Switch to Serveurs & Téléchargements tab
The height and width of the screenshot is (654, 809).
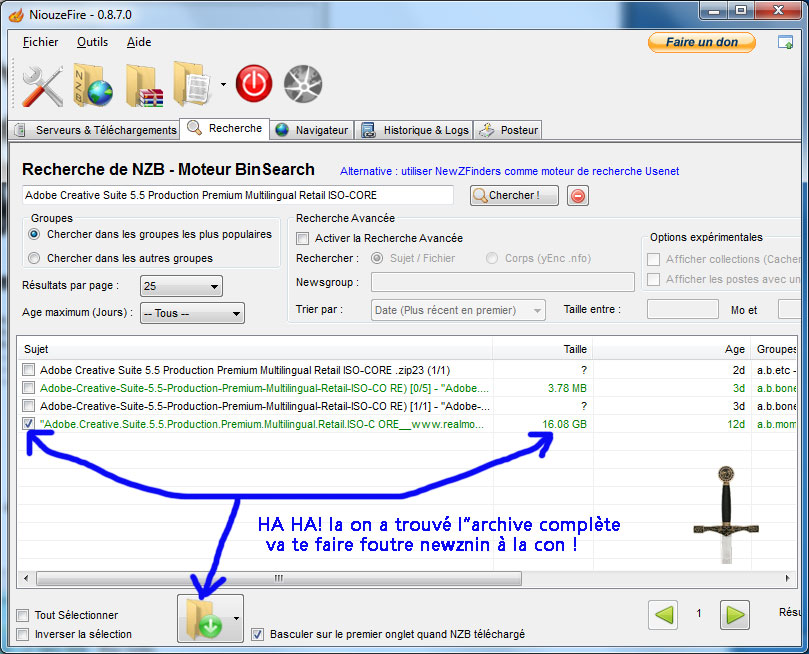click(95, 130)
